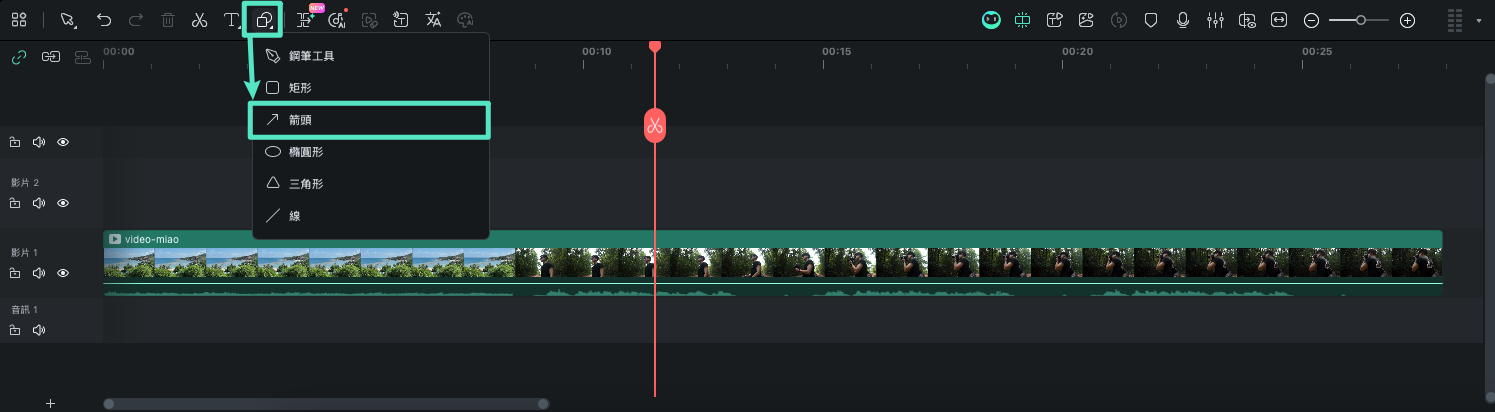Expand dropdown arrow beside audio meter

(x=1479, y=20)
